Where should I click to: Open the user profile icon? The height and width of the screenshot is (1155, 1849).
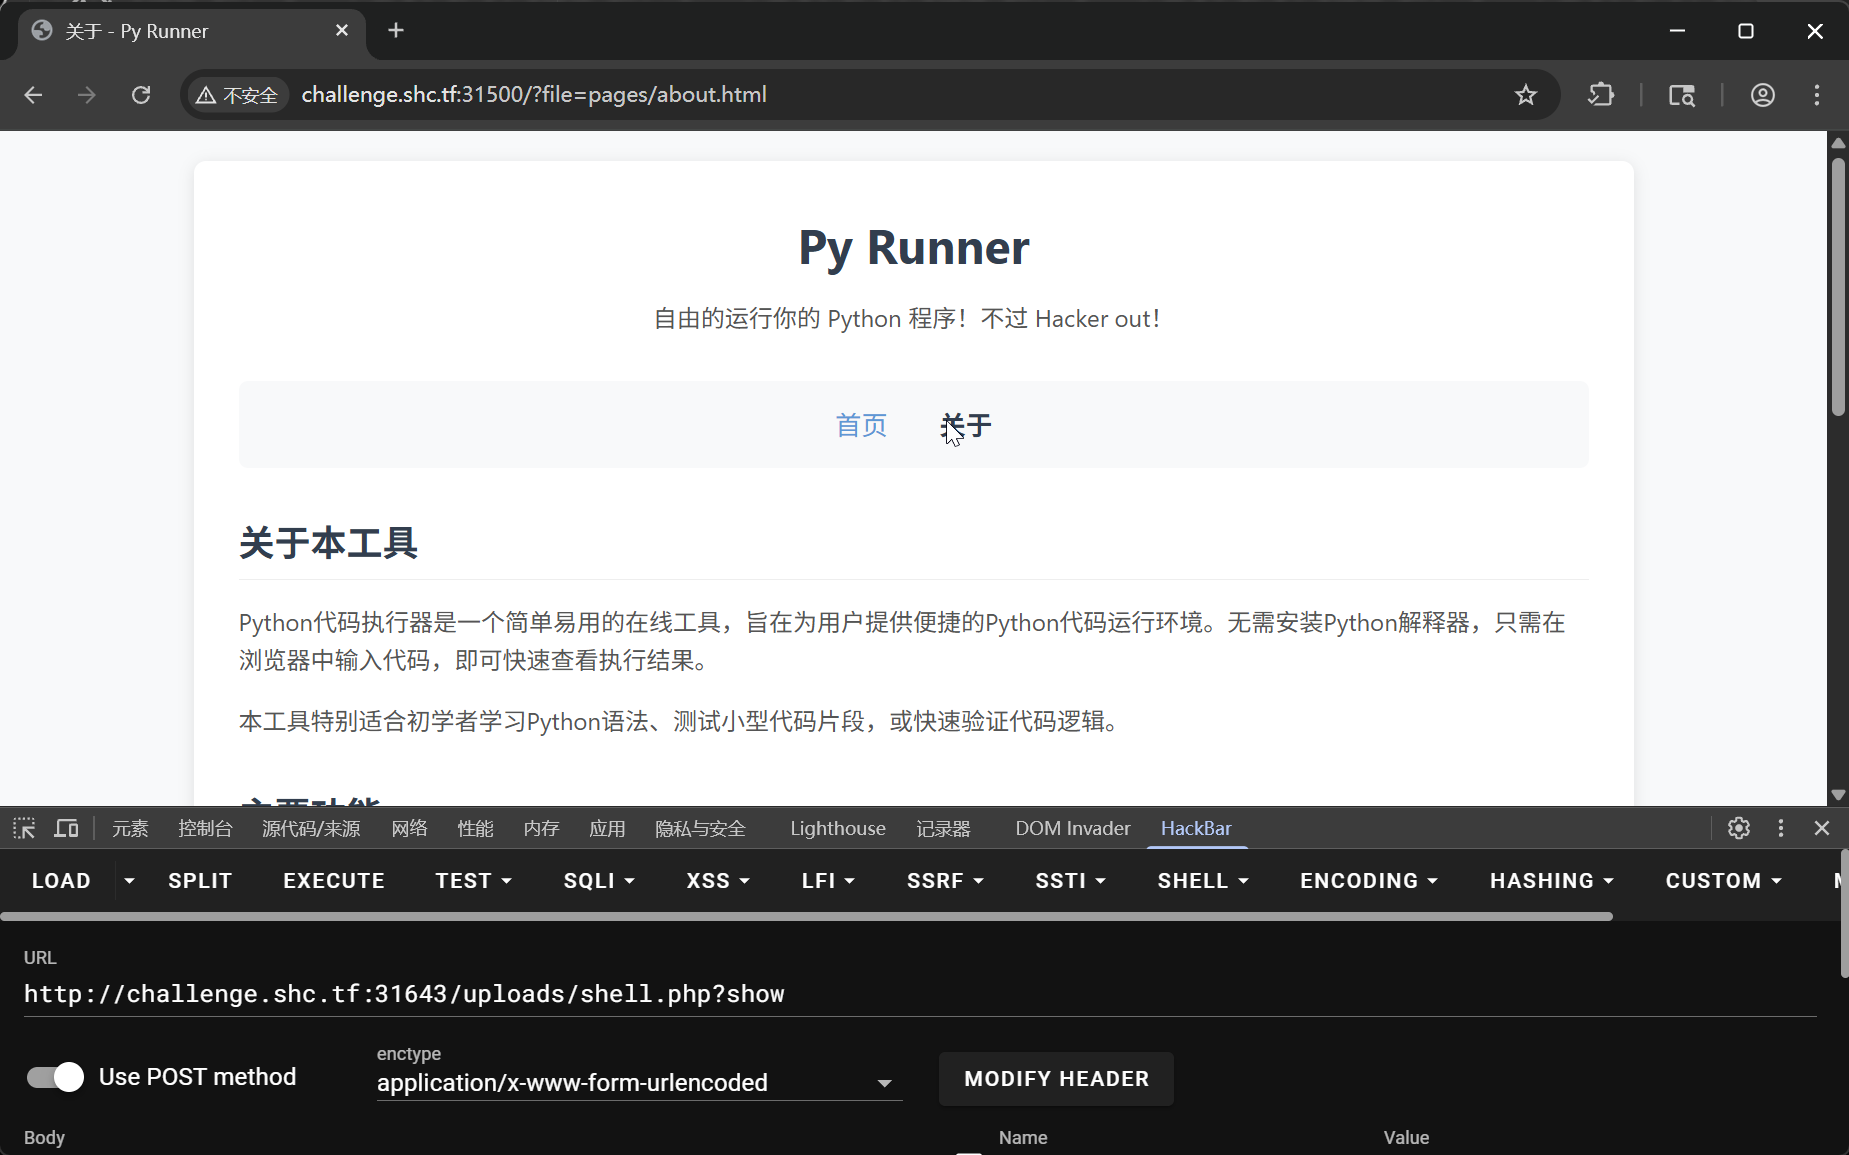(x=1762, y=95)
